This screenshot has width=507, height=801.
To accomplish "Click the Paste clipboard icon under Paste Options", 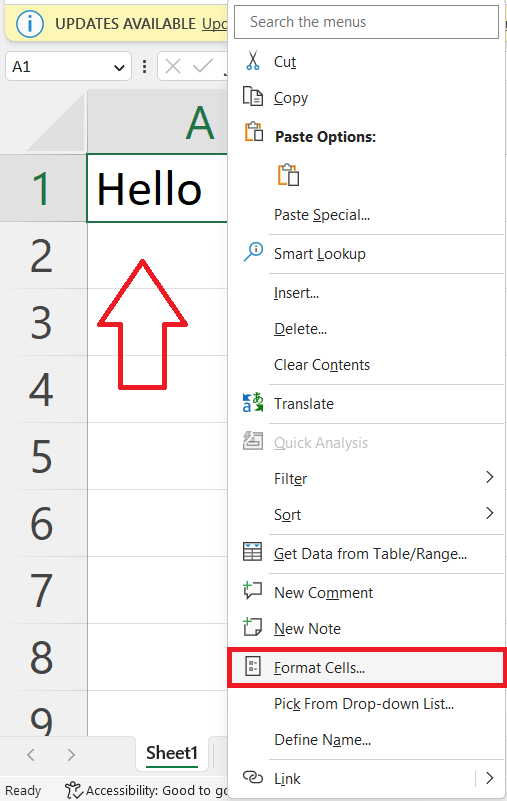I will point(288,175).
